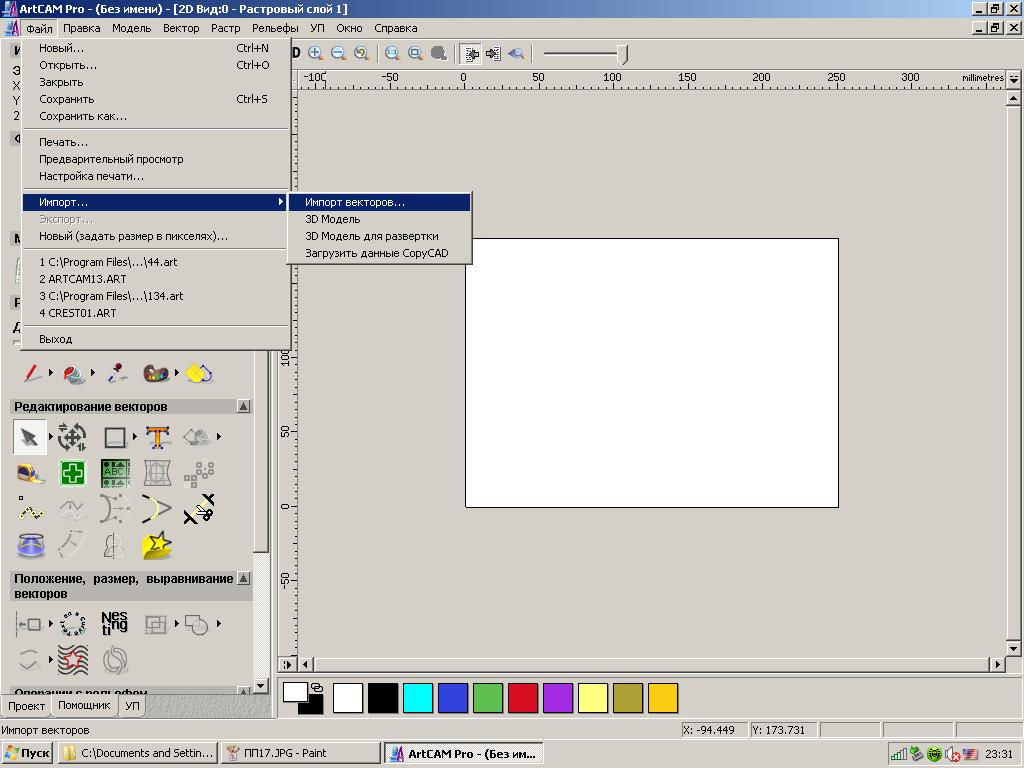
Task: Expand the flyout arrow beside rectangle tool
Action: (x=135, y=437)
